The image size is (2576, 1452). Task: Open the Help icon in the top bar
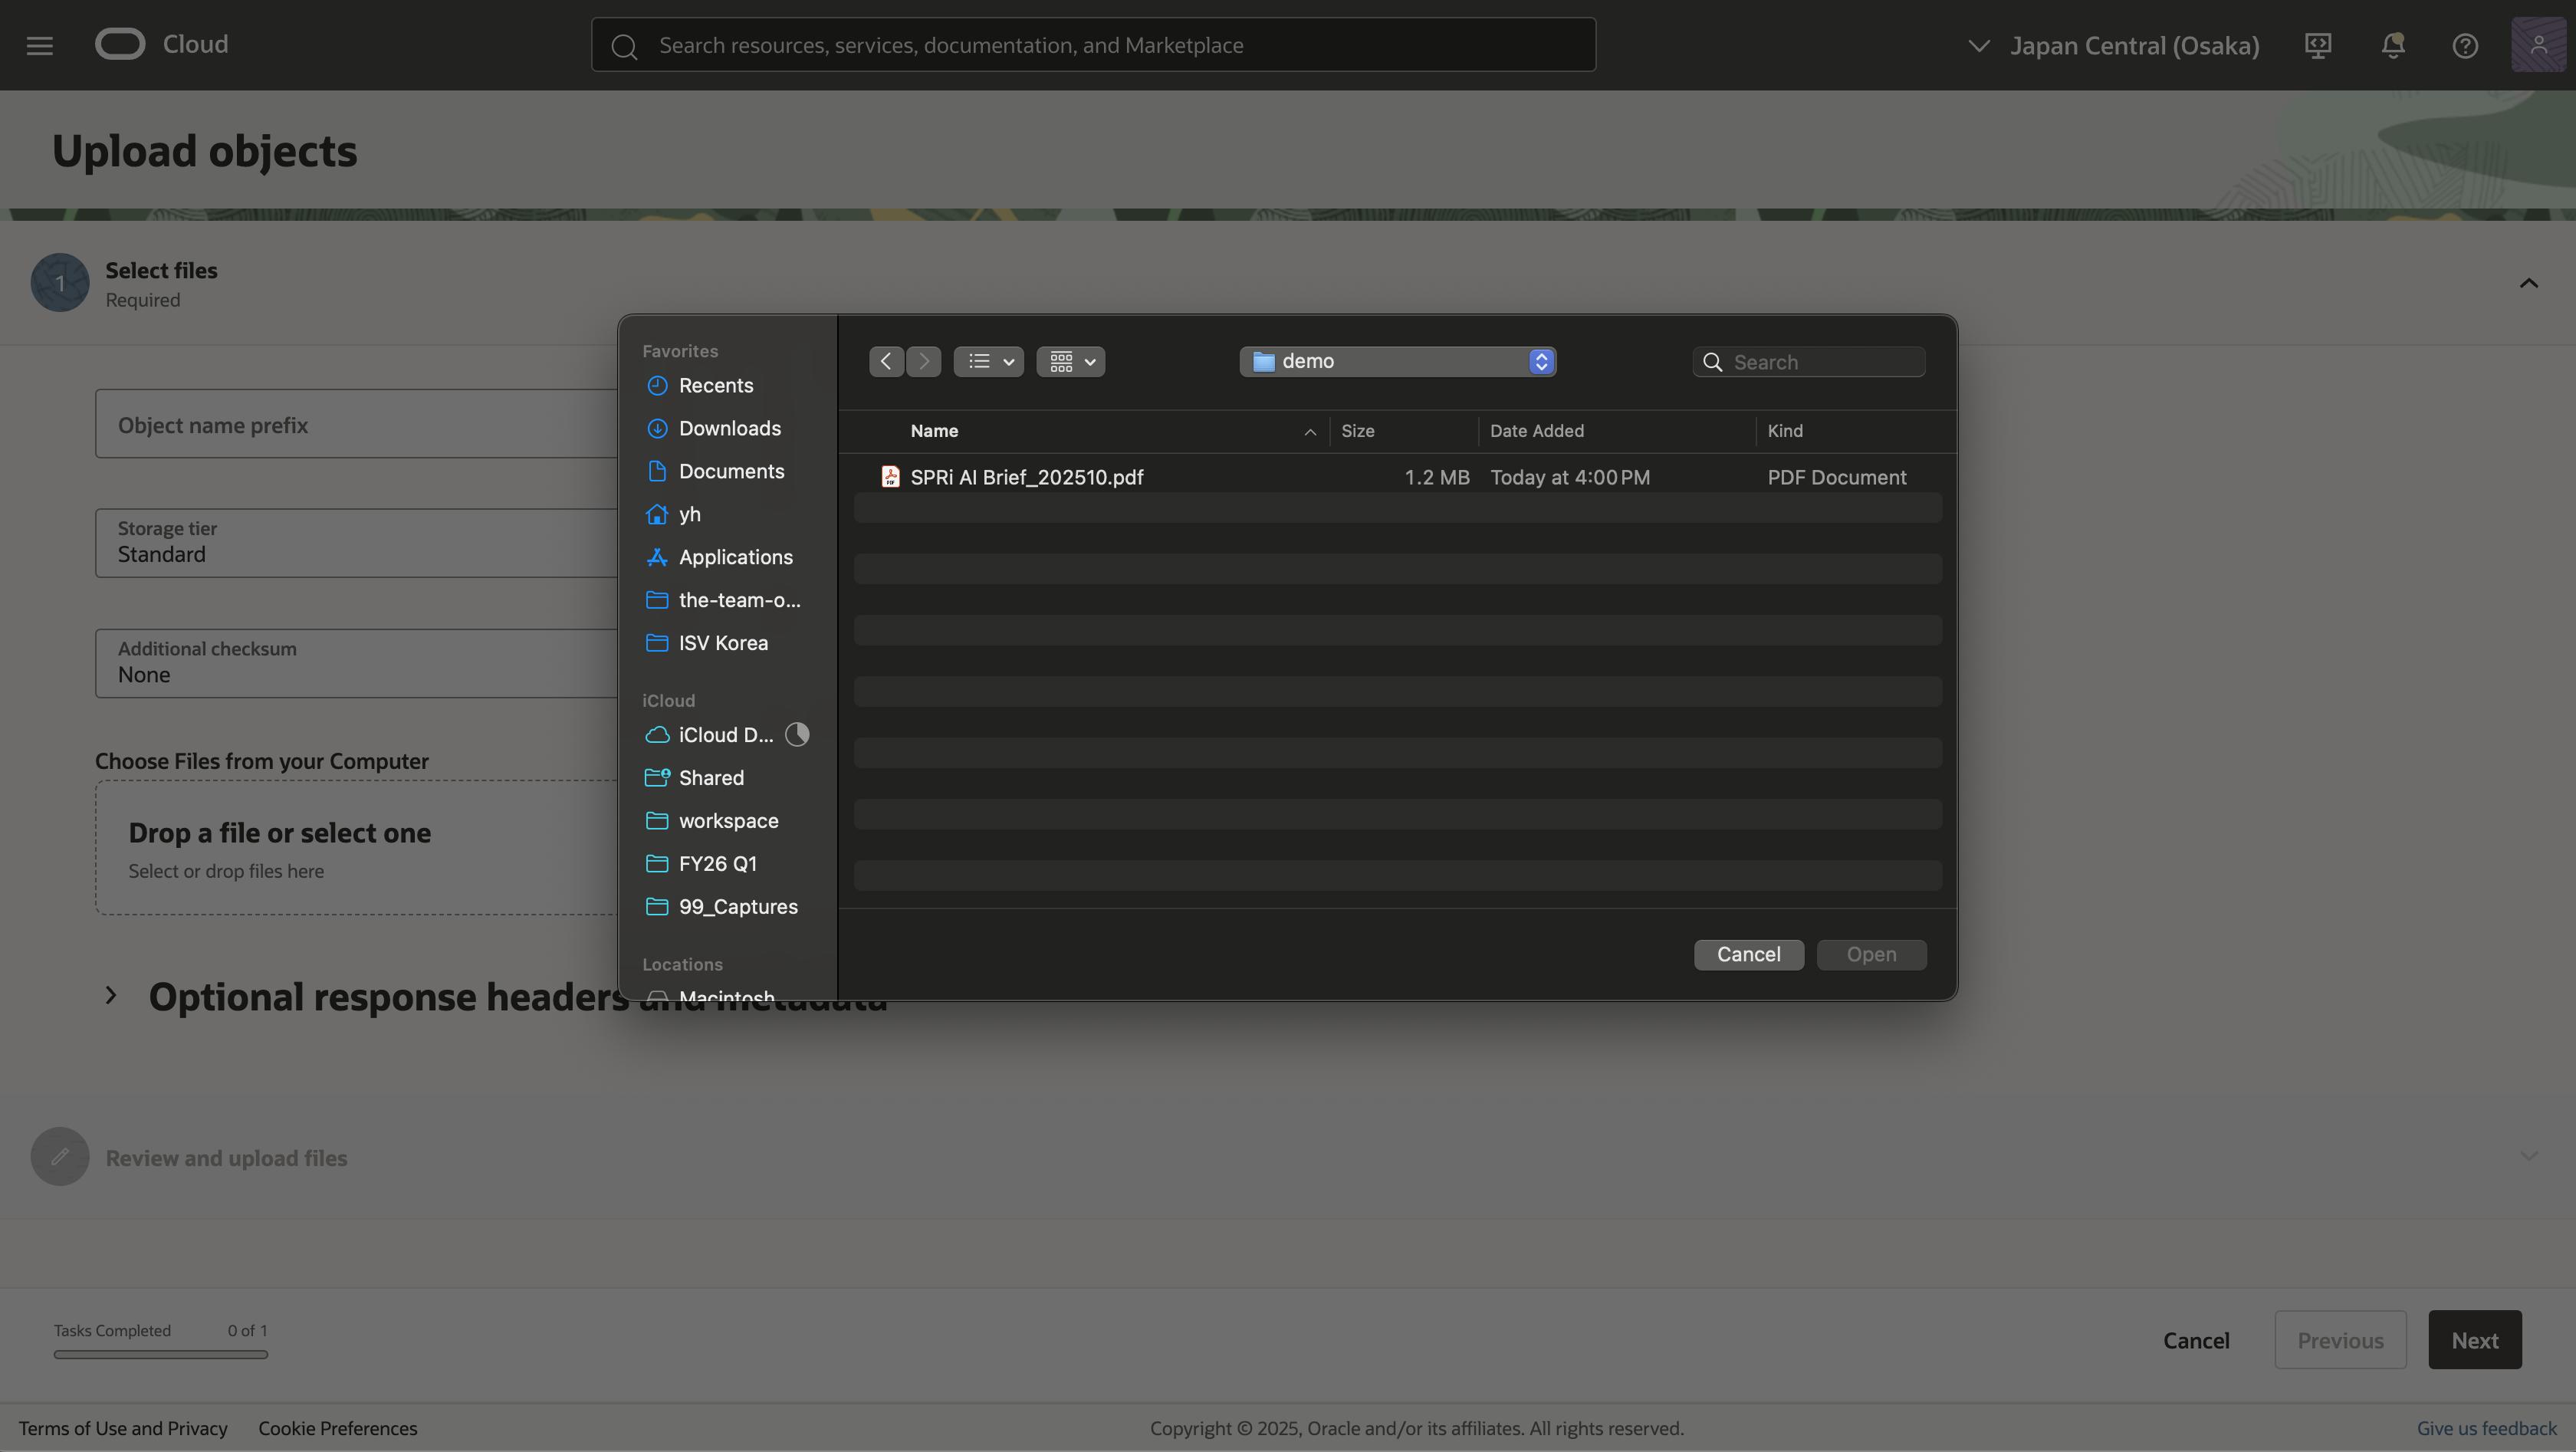tap(2465, 45)
